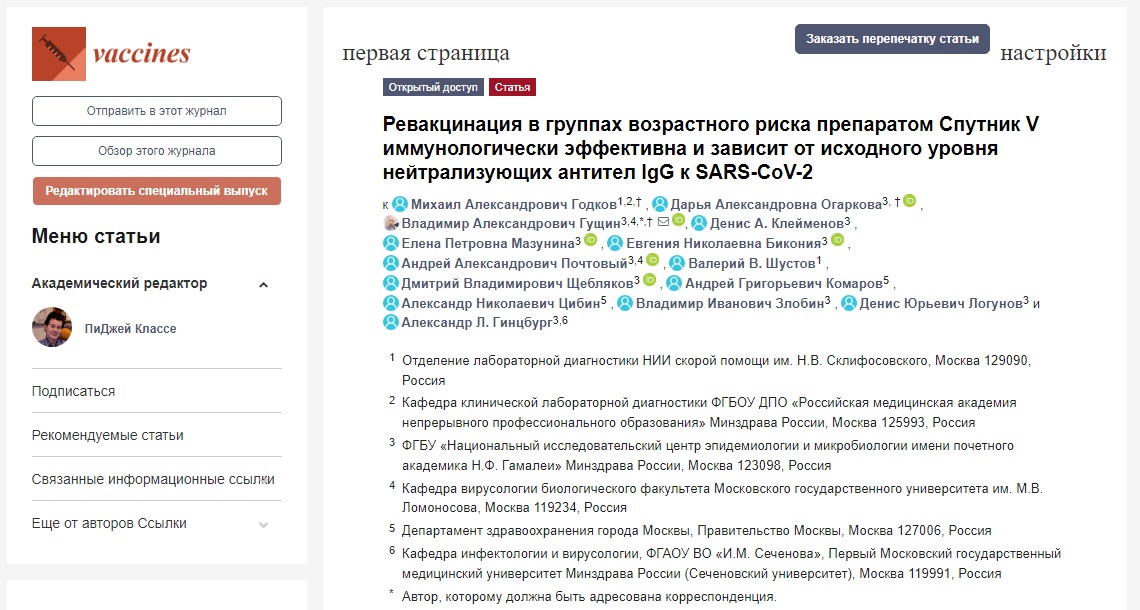Open ORCID icon after Огаркова
Image resolution: width=1140 pixels, height=610 pixels.
tap(910, 201)
